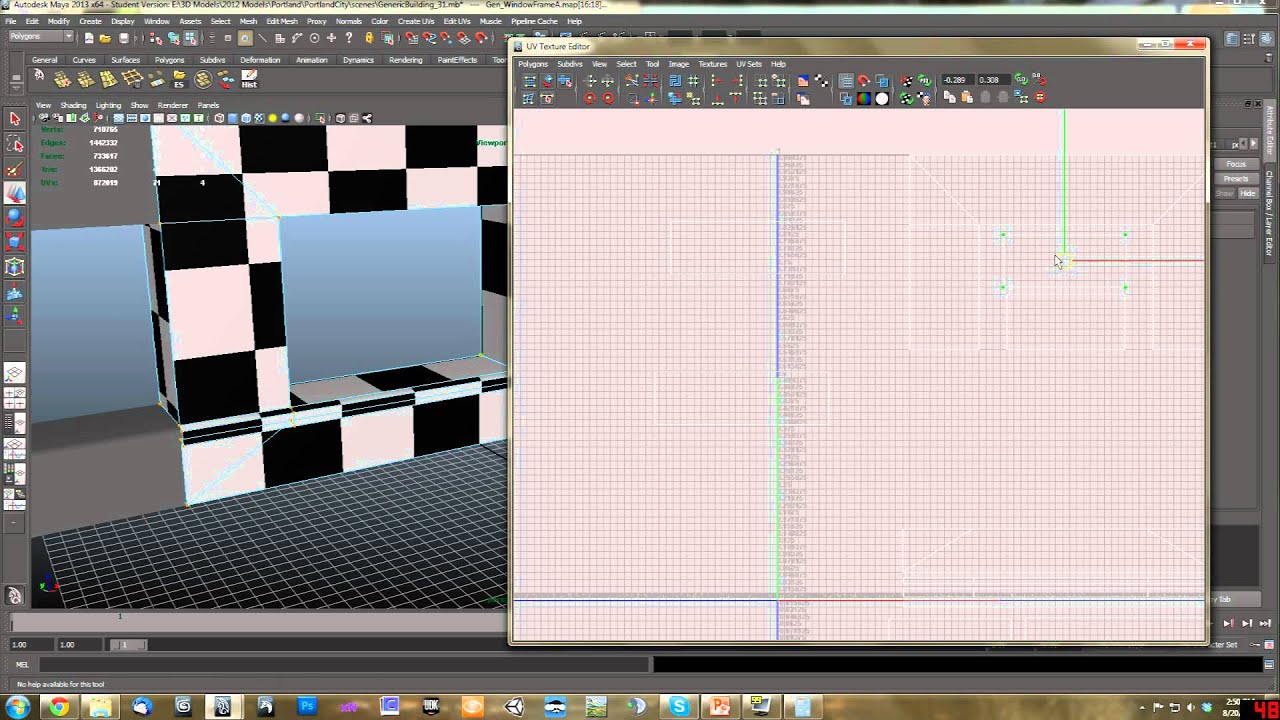
Task: Click copy UVs icon in UV editor
Action: (x=950, y=98)
